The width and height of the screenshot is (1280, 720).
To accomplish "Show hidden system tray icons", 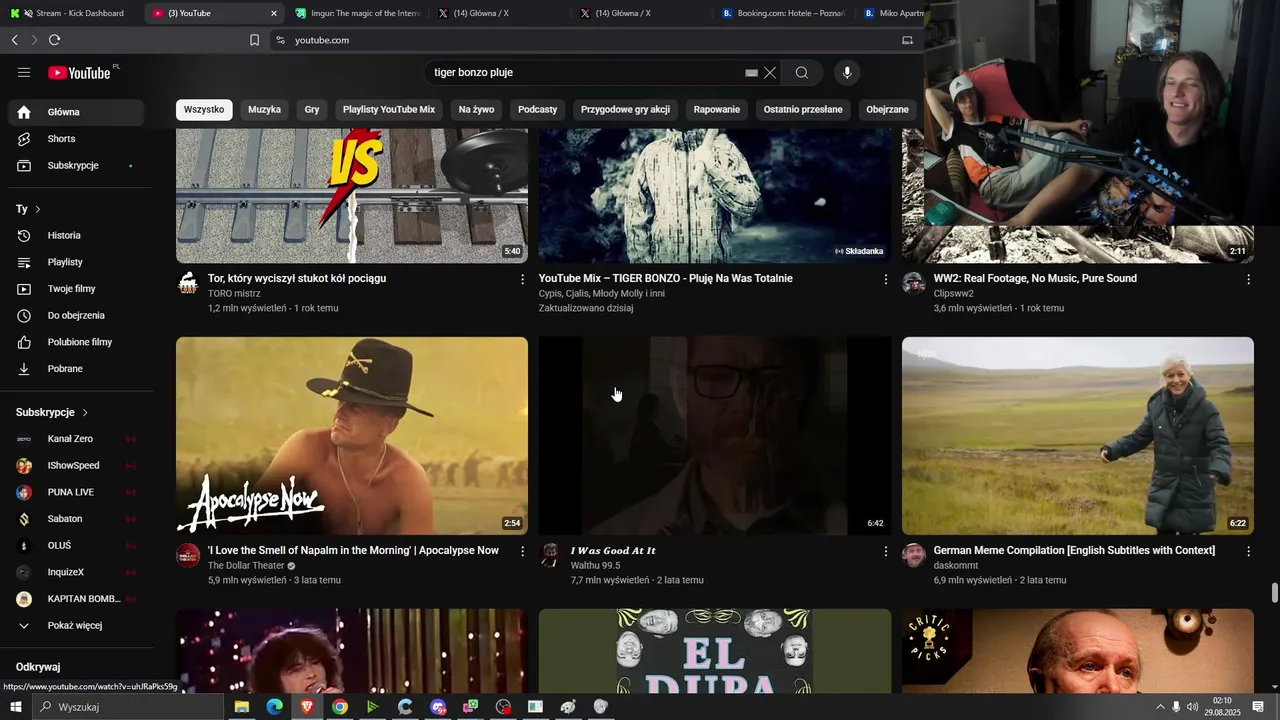I will coord(1160,707).
